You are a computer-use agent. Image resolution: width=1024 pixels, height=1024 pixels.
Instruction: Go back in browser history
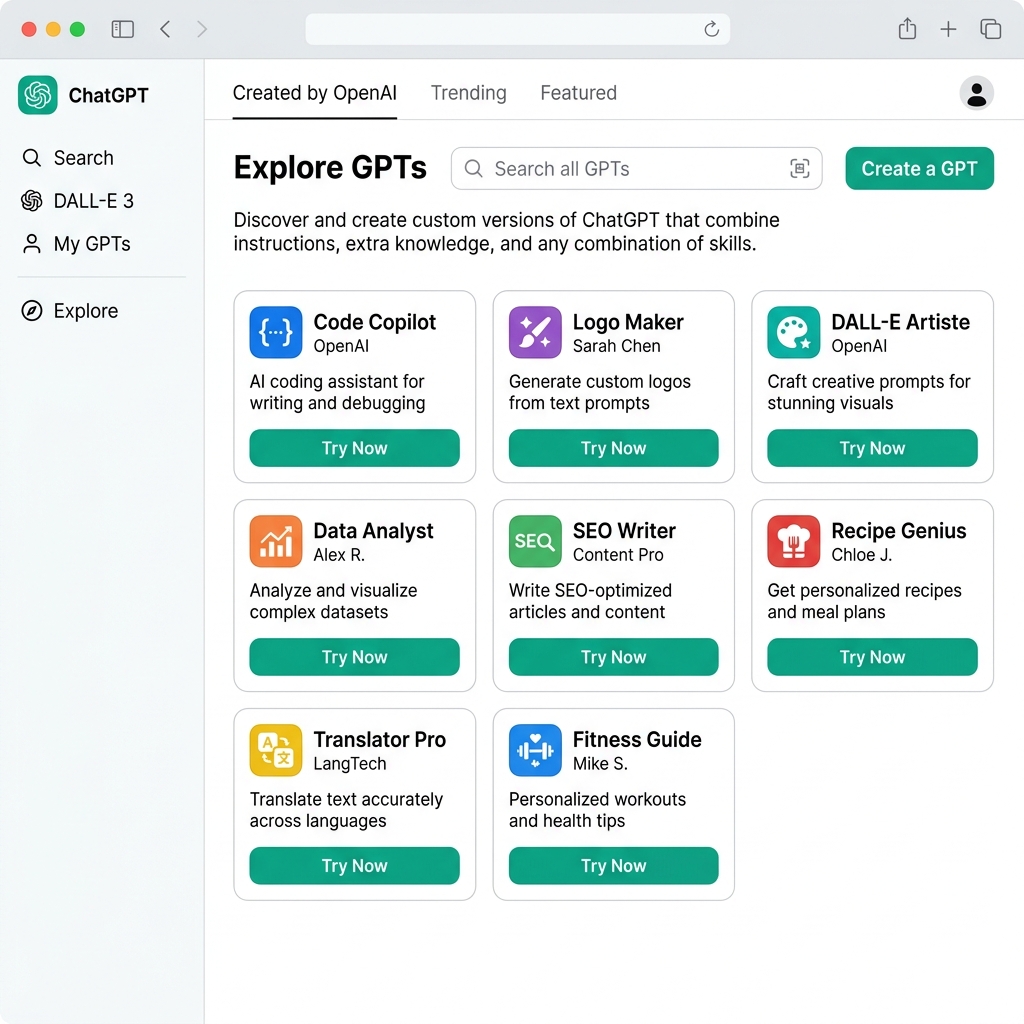pyautogui.click(x=165, y=29)
